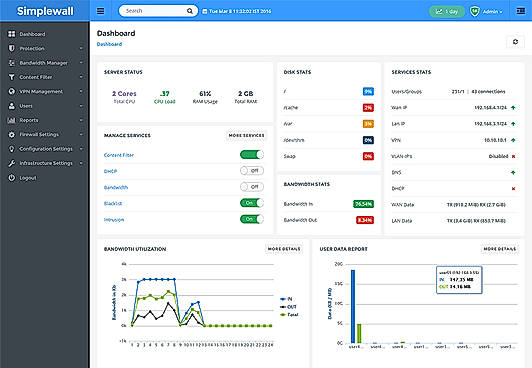The width and height of the screenshot is (532, 368).
Task: Click the Blacklist service link
Action: point(113,204)
